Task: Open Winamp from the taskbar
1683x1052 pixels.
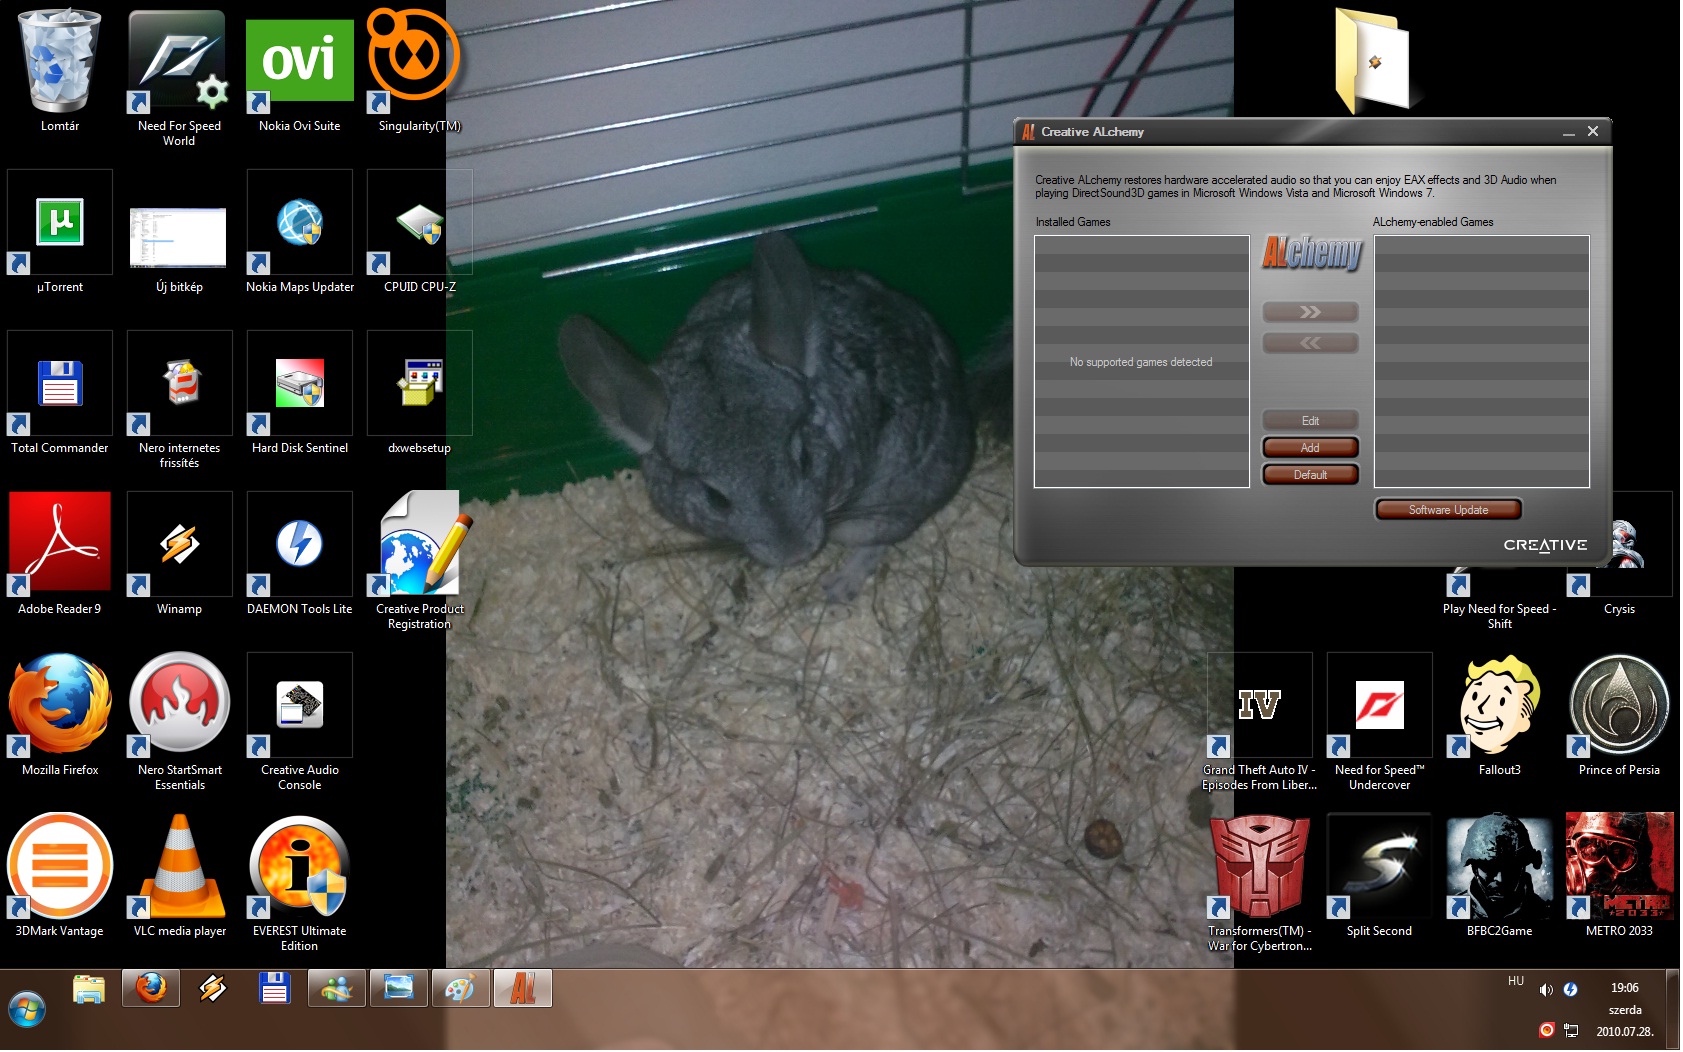Action: click(212, 989)
